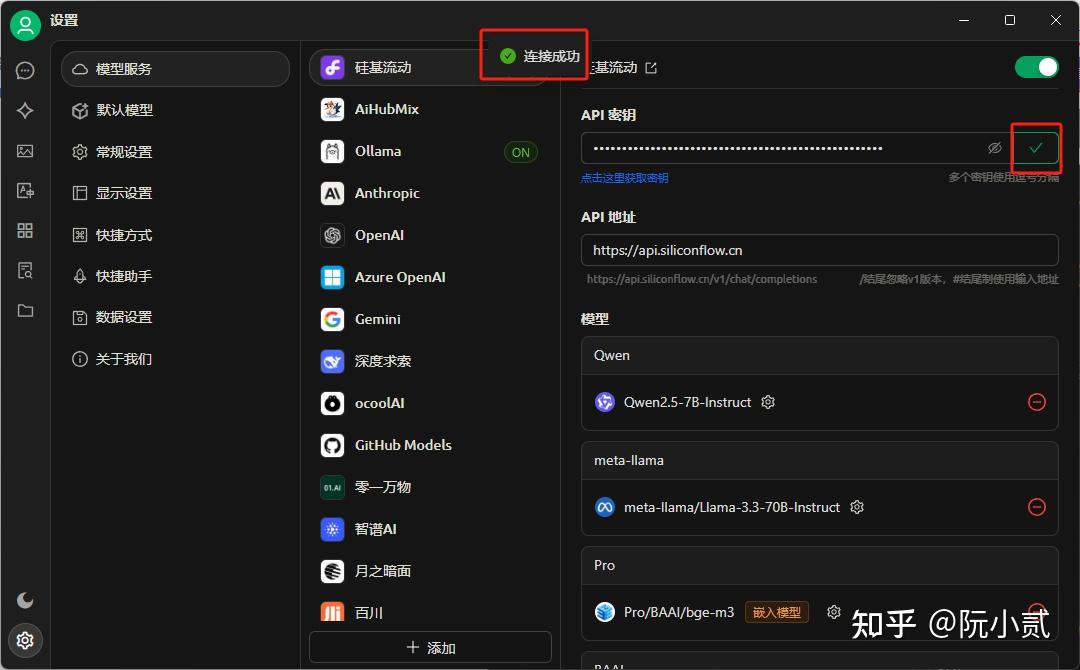Click the API 地址 input field
The image size is (1080, 670).
pyautogui.click(x=820, y=250)
